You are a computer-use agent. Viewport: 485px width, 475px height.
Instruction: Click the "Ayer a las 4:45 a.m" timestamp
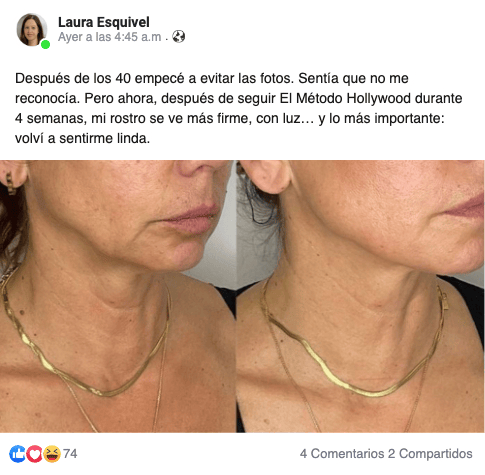(110, 37)
